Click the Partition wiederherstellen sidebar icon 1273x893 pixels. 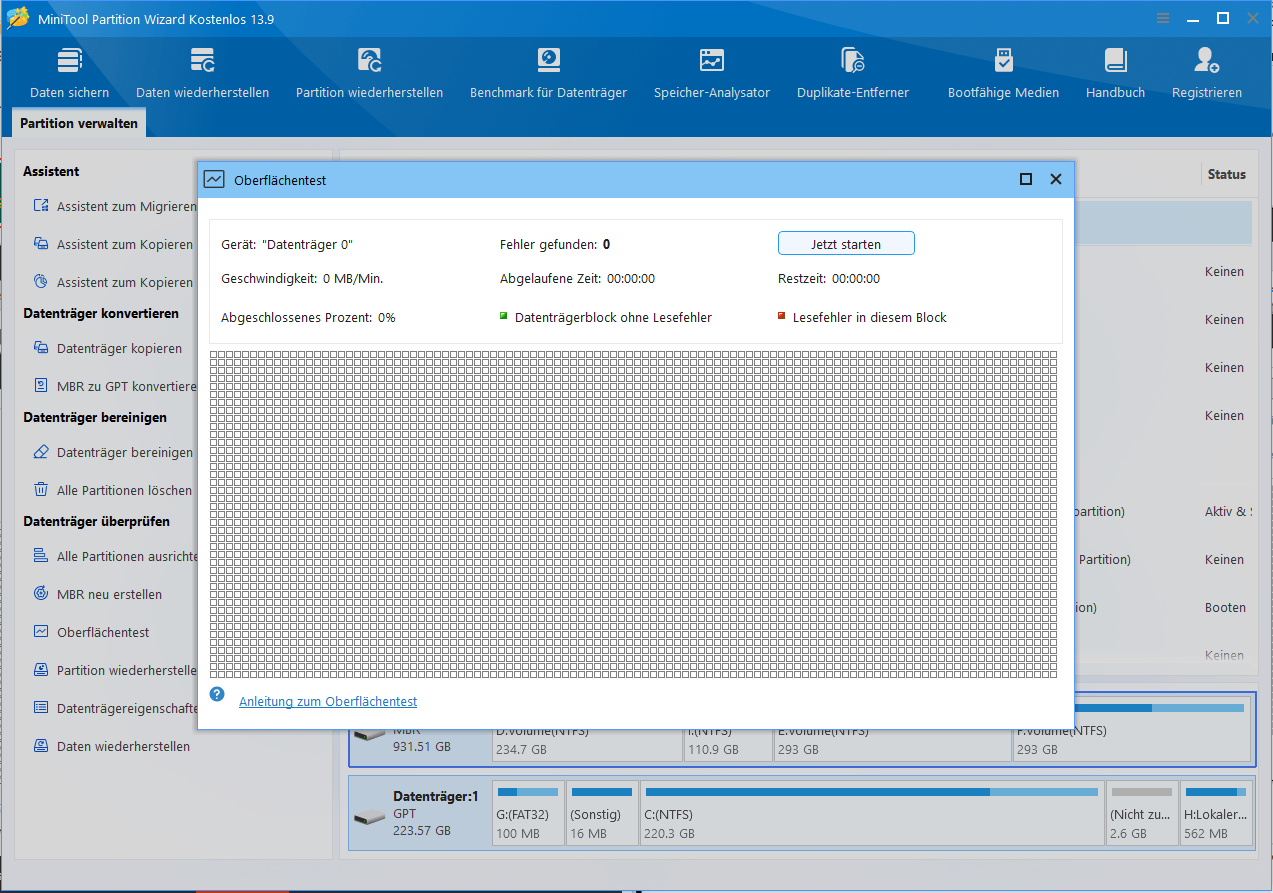[41, 670]
